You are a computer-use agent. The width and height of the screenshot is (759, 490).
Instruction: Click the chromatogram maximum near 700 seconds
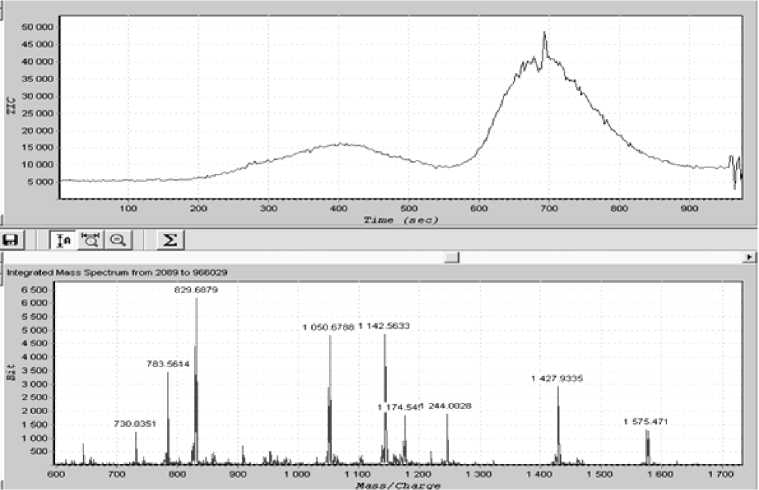tap(545, 34)
